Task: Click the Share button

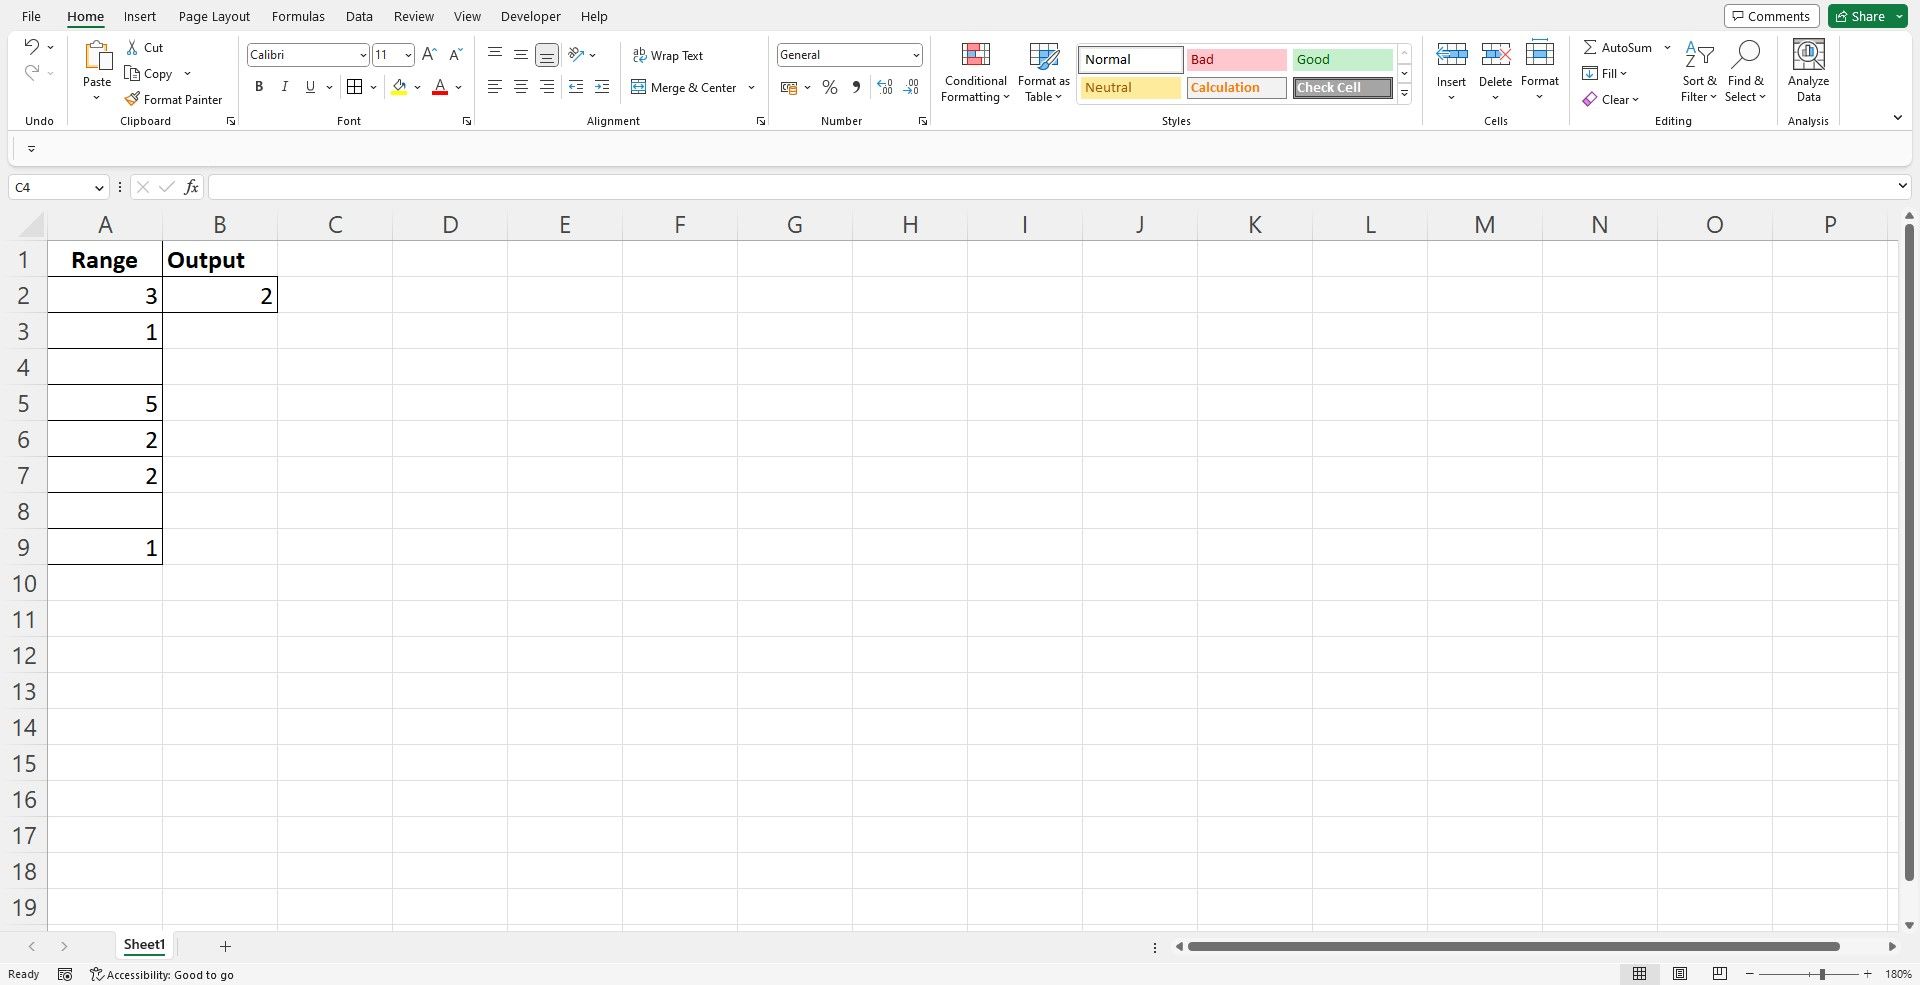Action: [1862, 16]
